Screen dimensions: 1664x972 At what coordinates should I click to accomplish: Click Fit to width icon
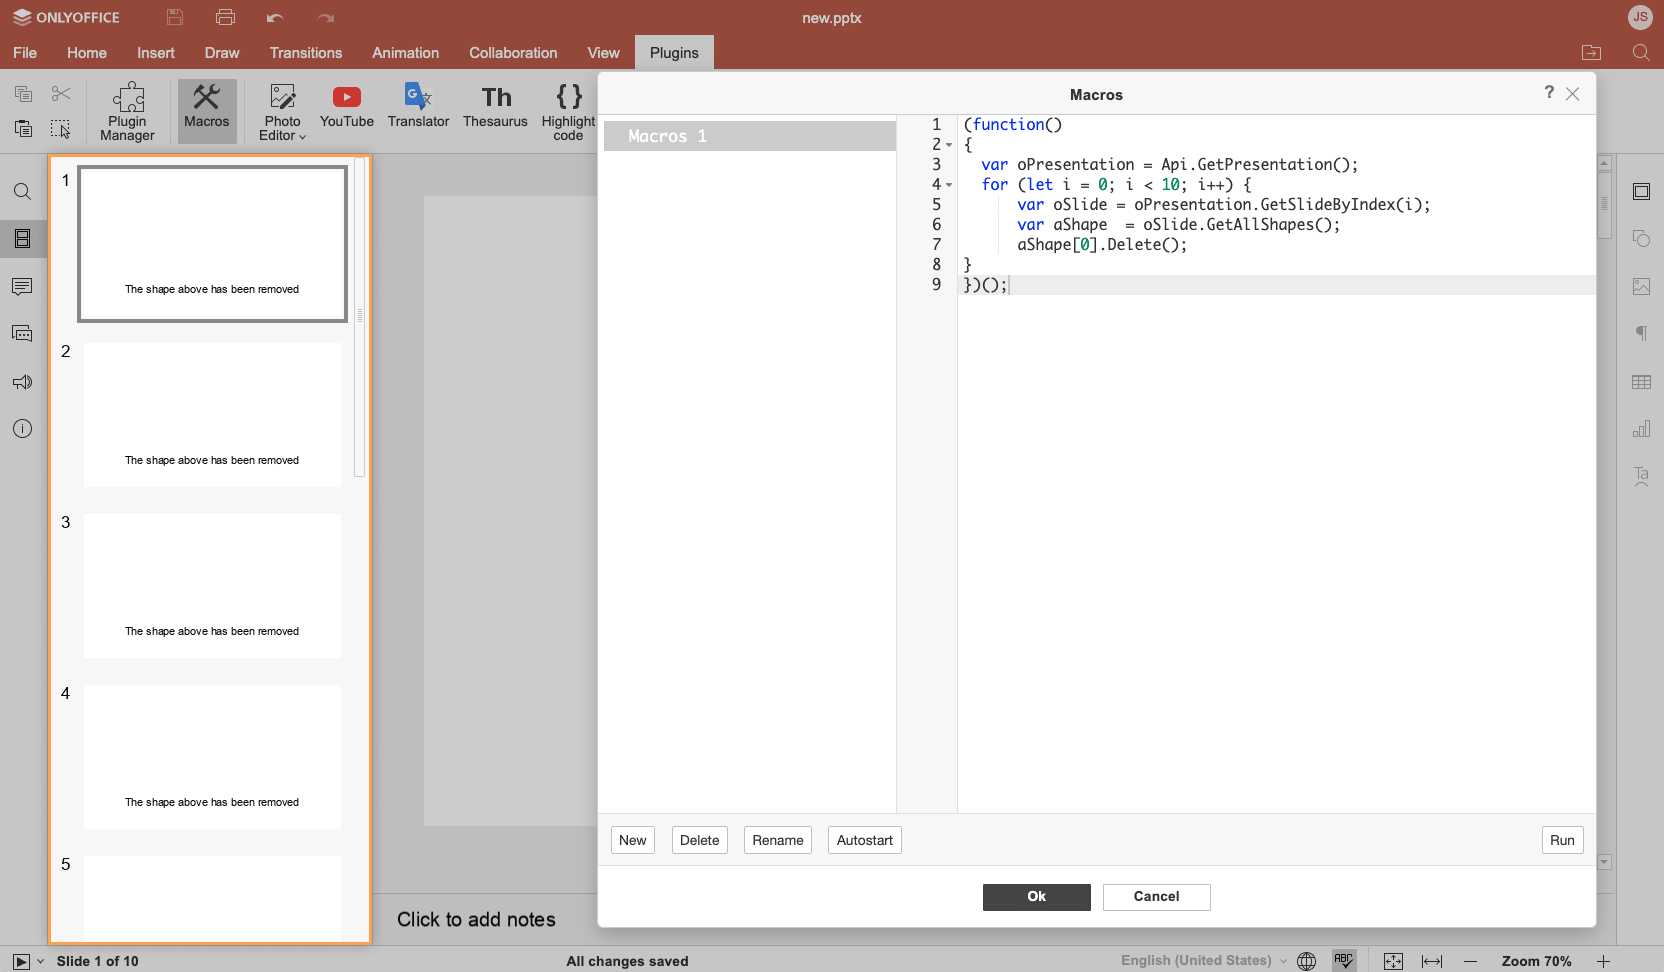1432,961
